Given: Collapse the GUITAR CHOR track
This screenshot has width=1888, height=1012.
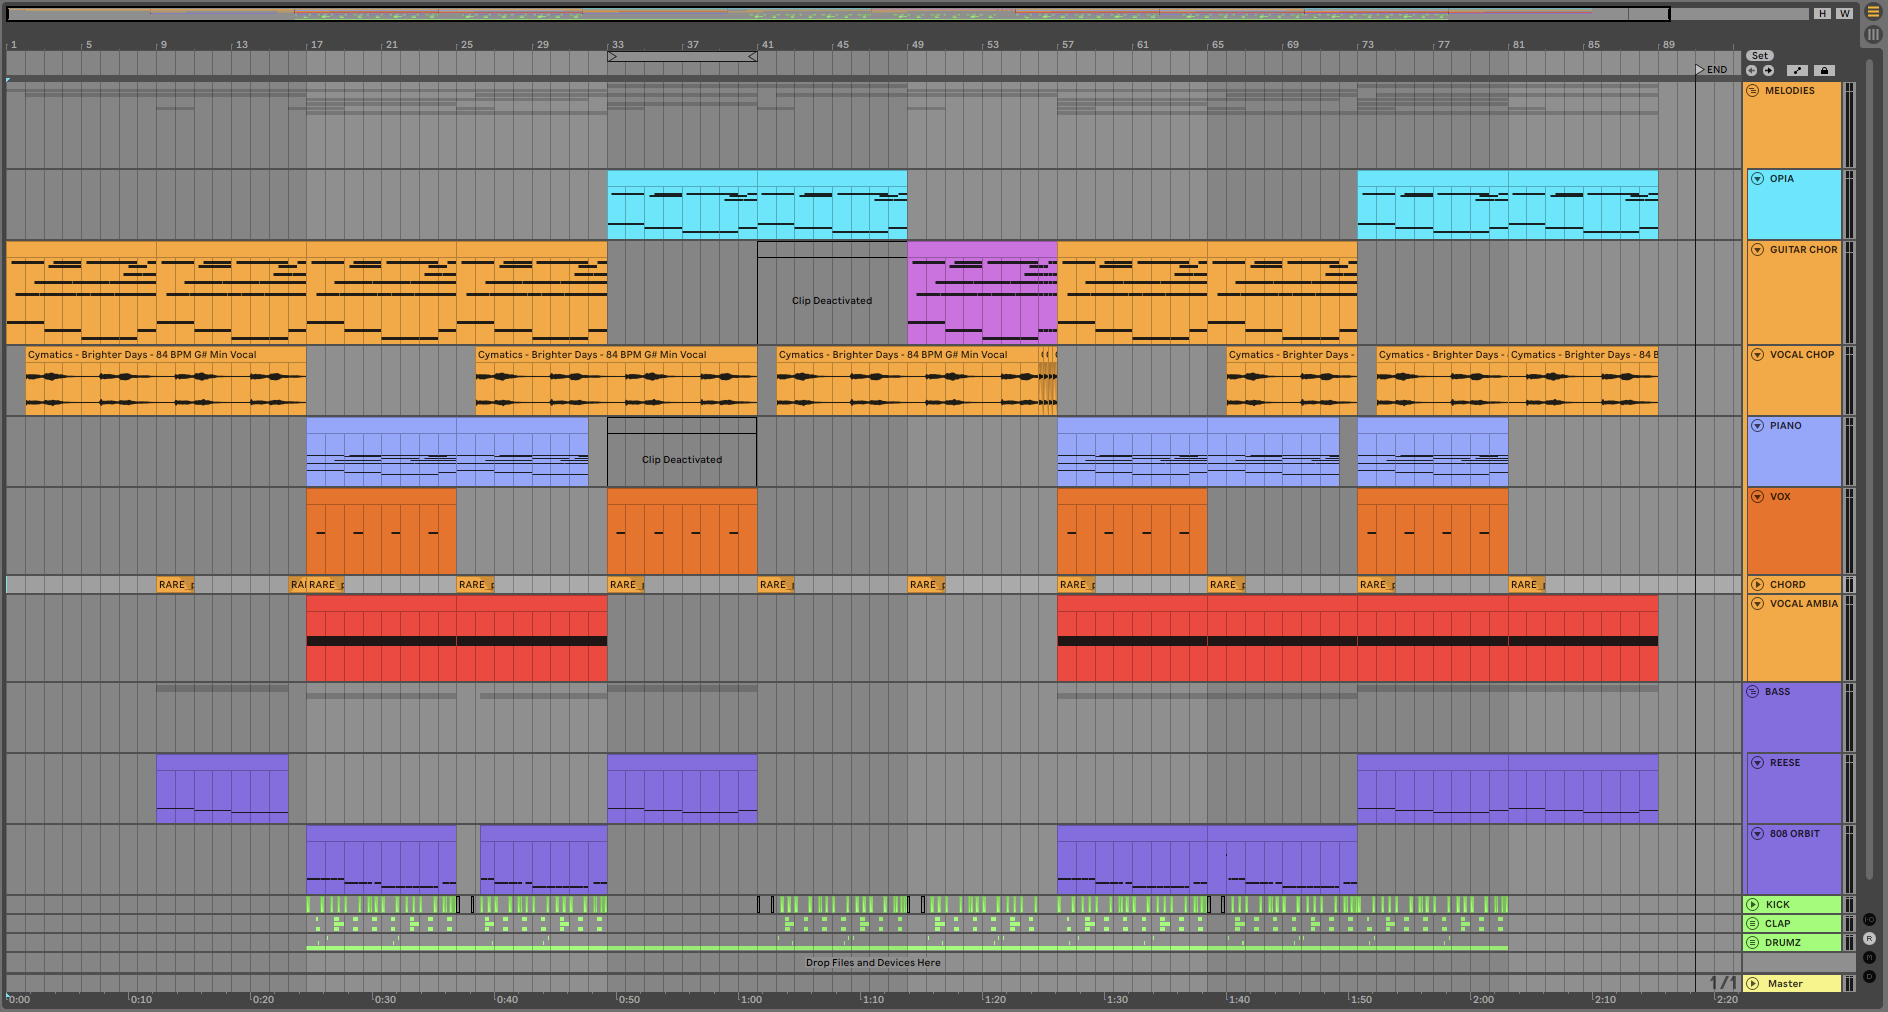Looking at the screenshot, I should [1757, 250].
